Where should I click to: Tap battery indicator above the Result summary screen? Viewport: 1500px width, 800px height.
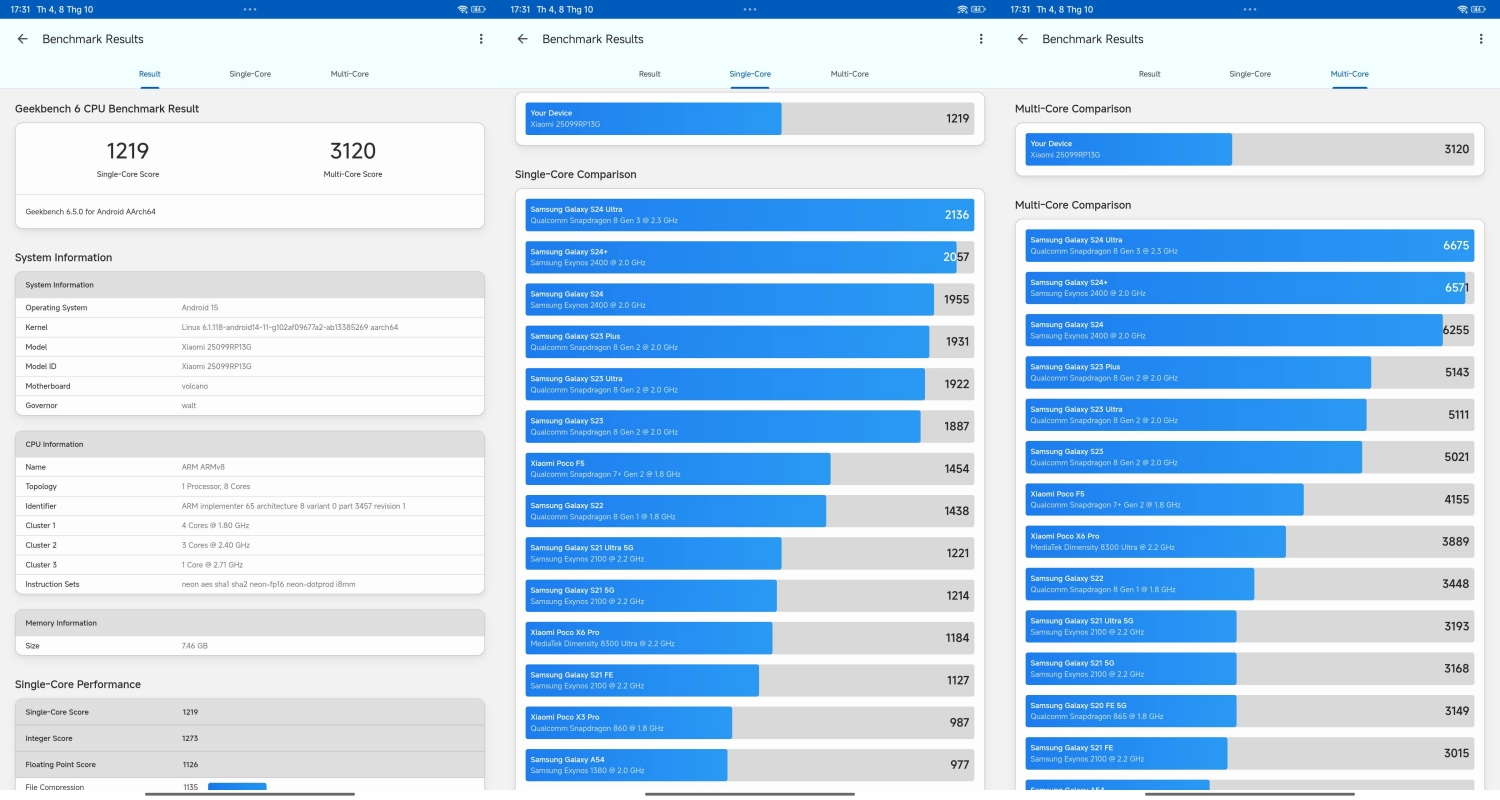pyautogui.click(x=479, y=9)
